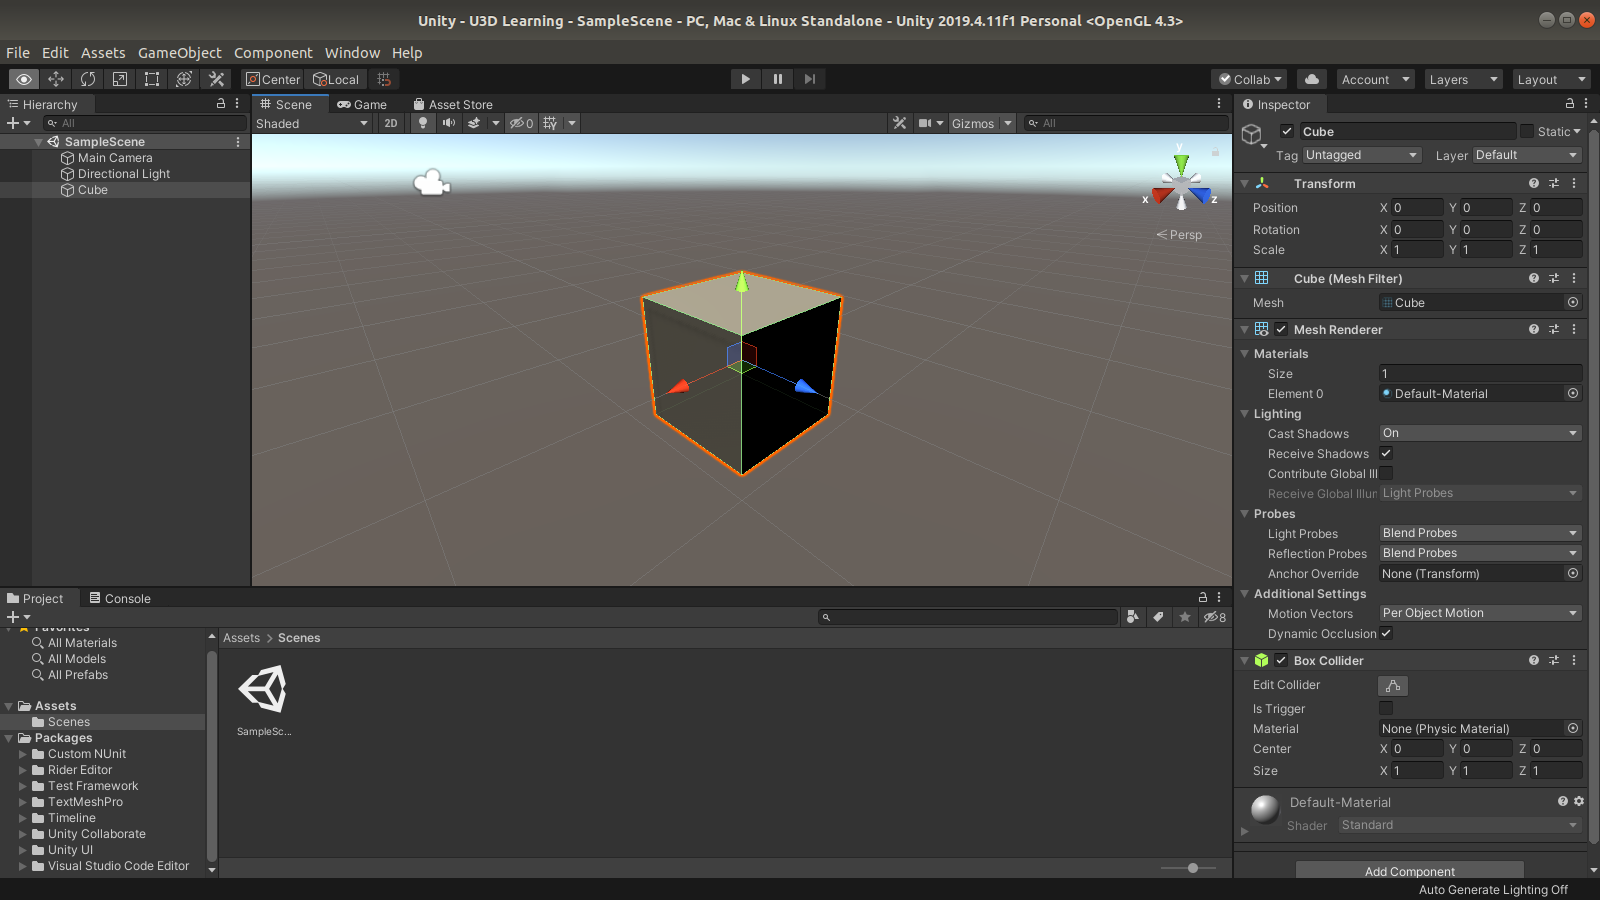Image resolution: width=1600 pixels, height=900 pixels.
Task: Toggle Static checkbox for Cube
Action: pos(1527,131)
